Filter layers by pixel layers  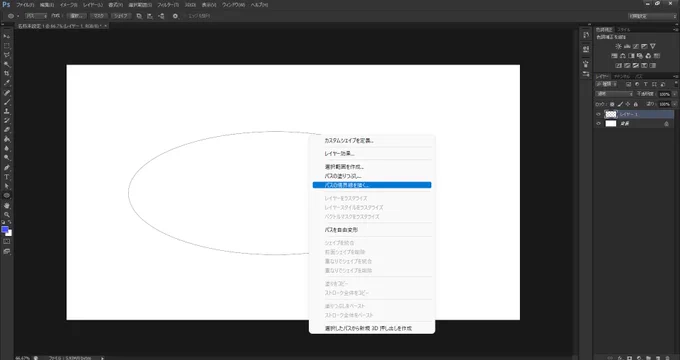(x=628, y=84)
